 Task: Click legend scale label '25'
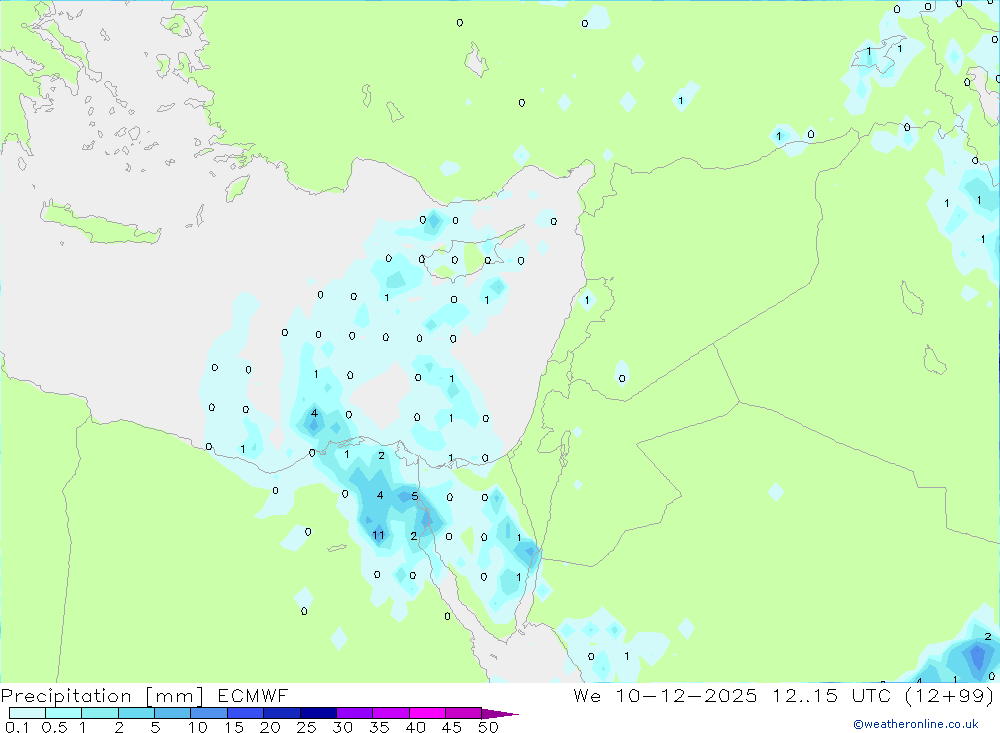tap(307, 727)
